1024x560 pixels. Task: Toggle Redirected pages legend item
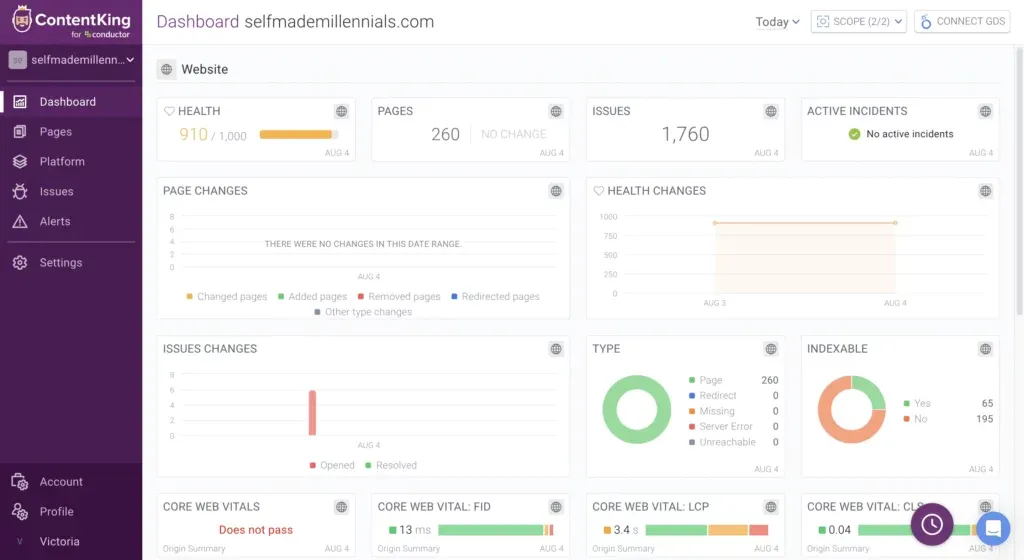(x=496, y=297)
